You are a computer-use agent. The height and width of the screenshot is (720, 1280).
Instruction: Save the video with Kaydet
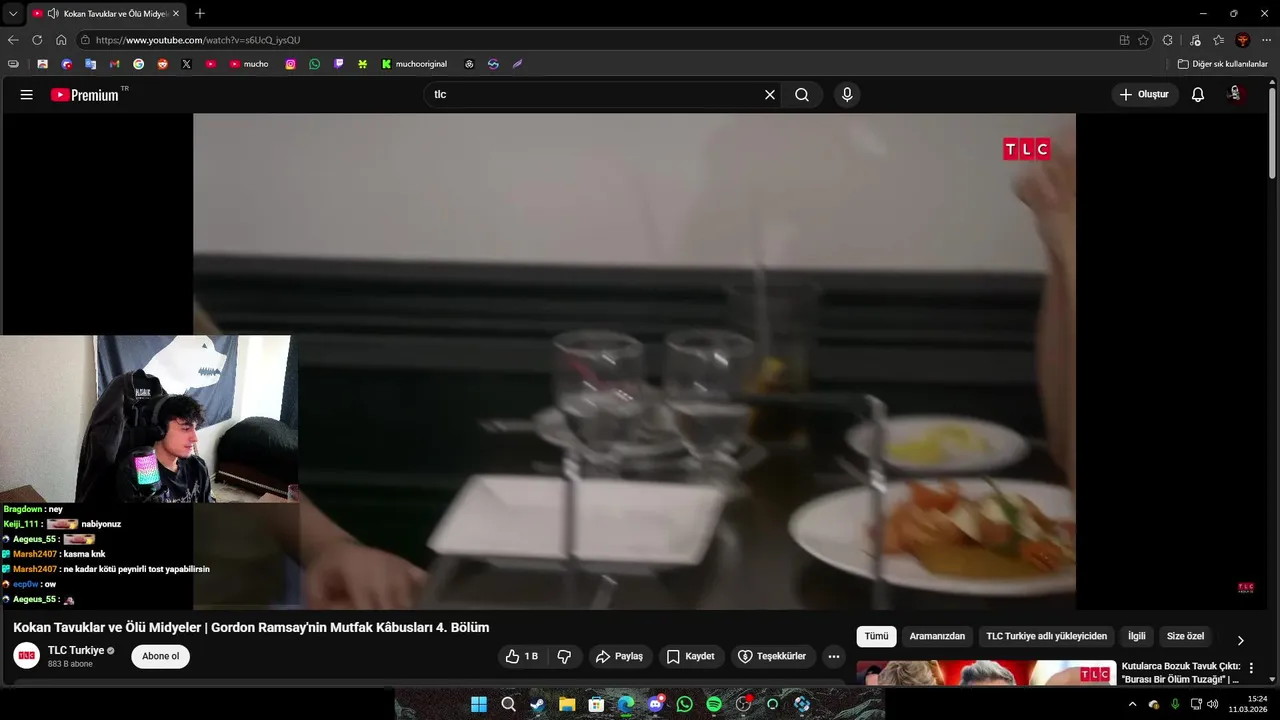[x=690, y=657]
